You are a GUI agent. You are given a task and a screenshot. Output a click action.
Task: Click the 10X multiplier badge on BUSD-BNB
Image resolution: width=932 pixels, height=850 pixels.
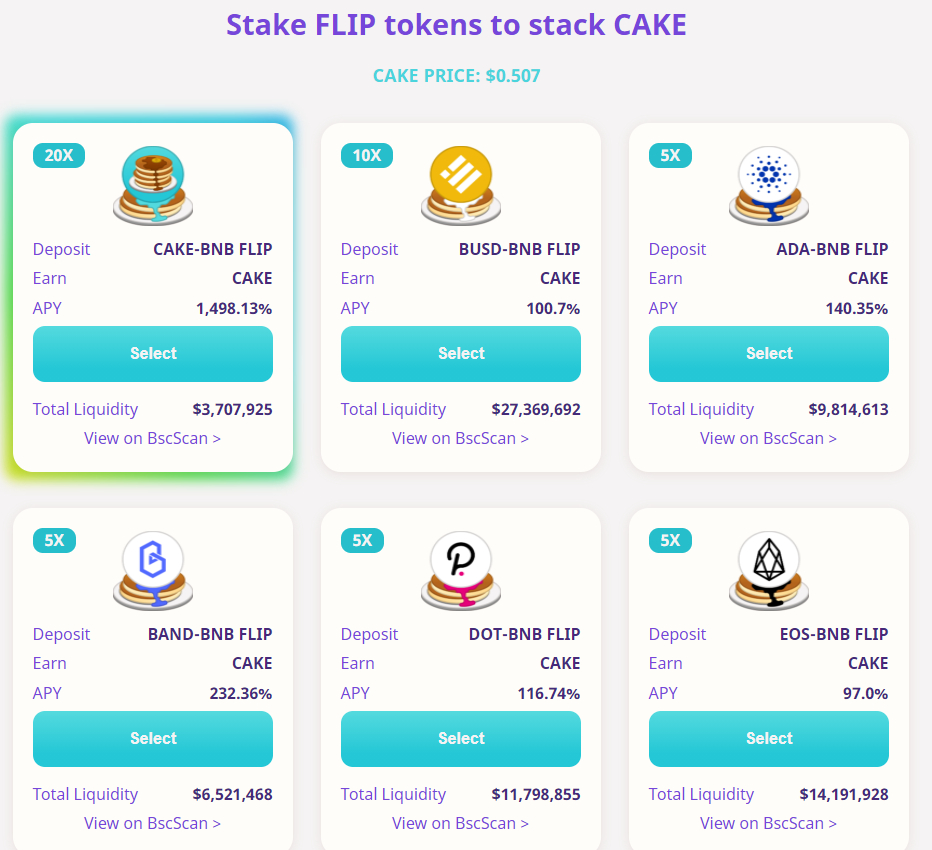tap(367, 155)
